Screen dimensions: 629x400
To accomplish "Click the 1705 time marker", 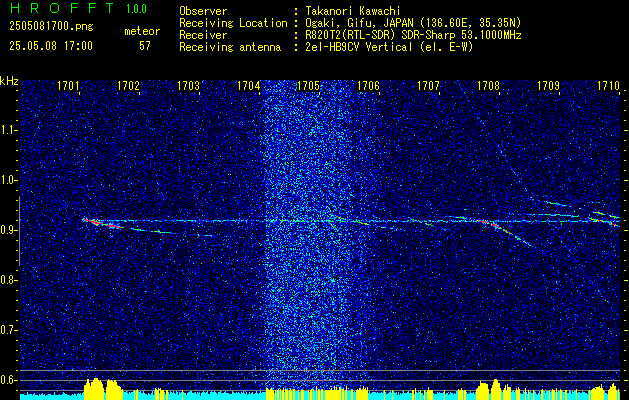I will tap(308, 85).
